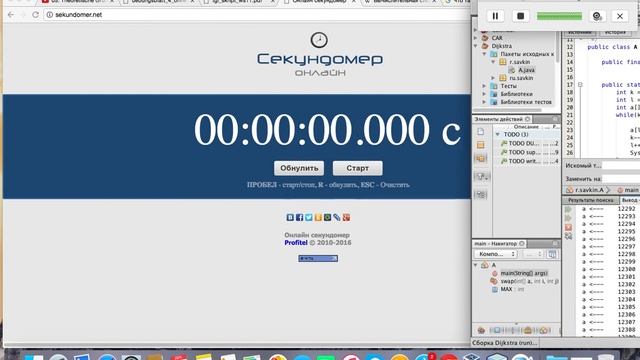The image size is (640, 360).
Task: Collapse code fold at line 17
Action: (x=580, y=85)
